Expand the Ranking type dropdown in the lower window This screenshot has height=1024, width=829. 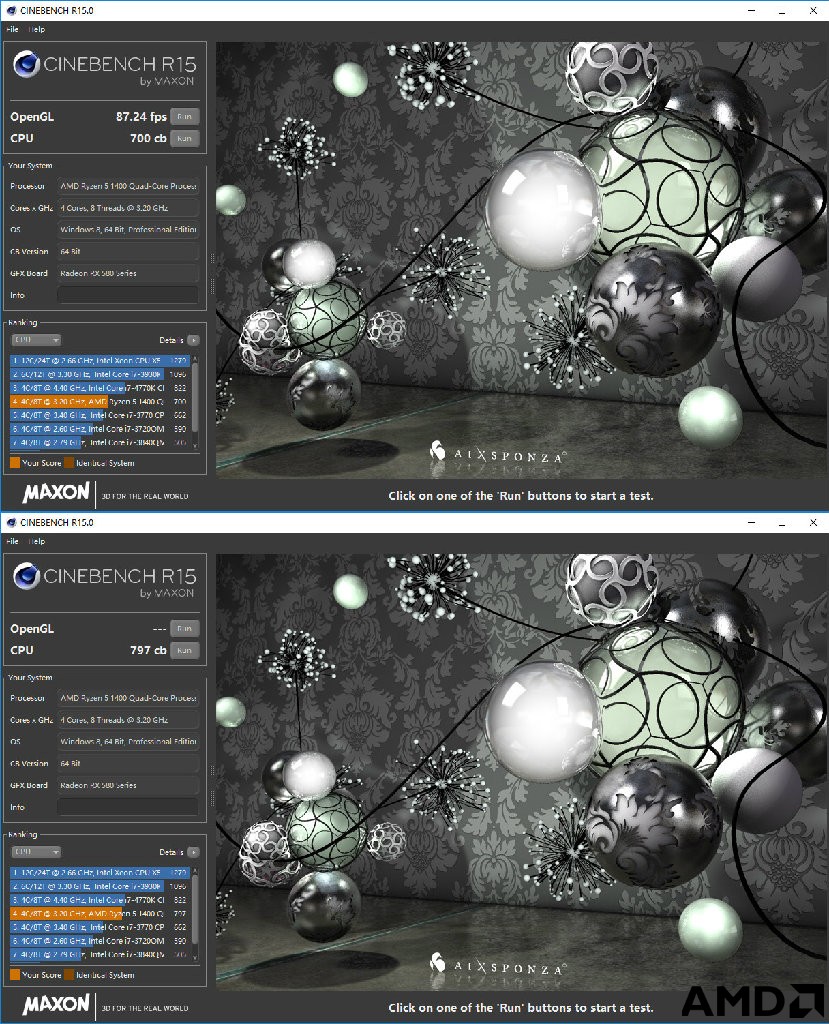pos(36,852)
